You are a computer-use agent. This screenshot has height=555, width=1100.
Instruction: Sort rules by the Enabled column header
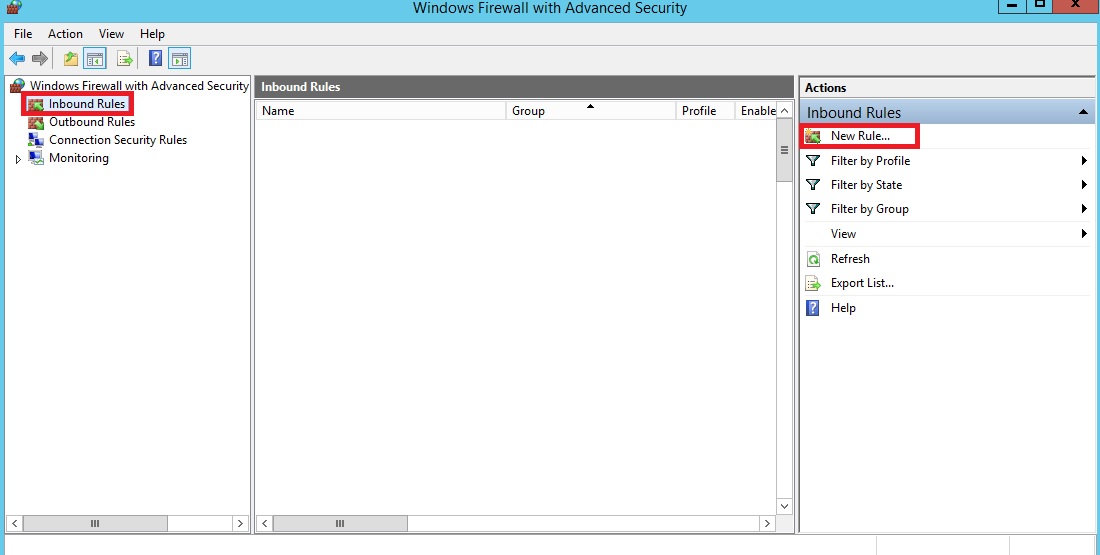click(x=756, y=111)
